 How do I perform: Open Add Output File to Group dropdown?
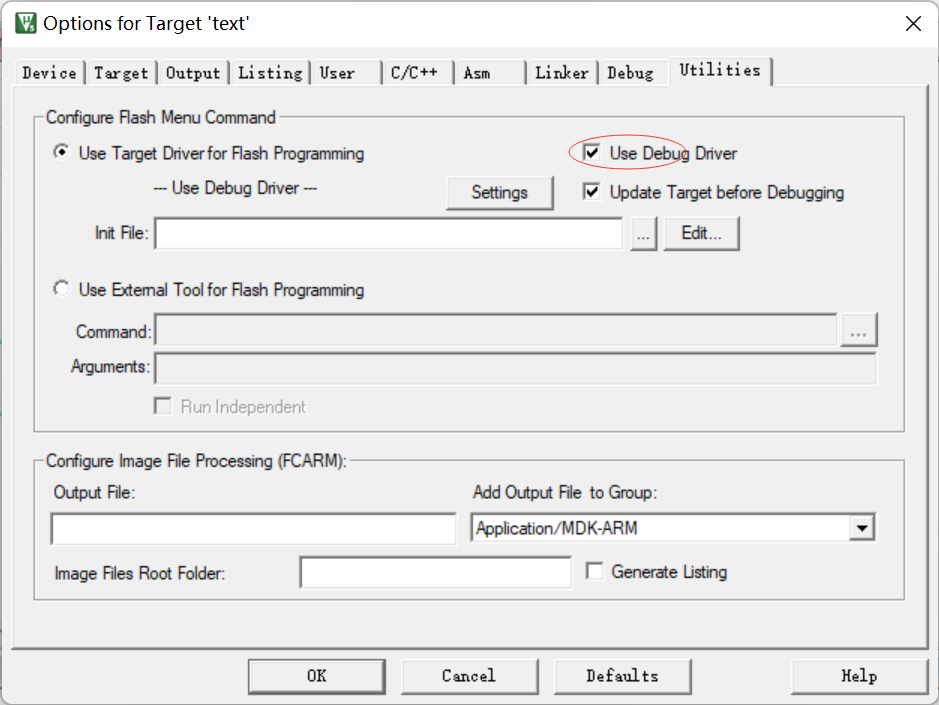862,528
